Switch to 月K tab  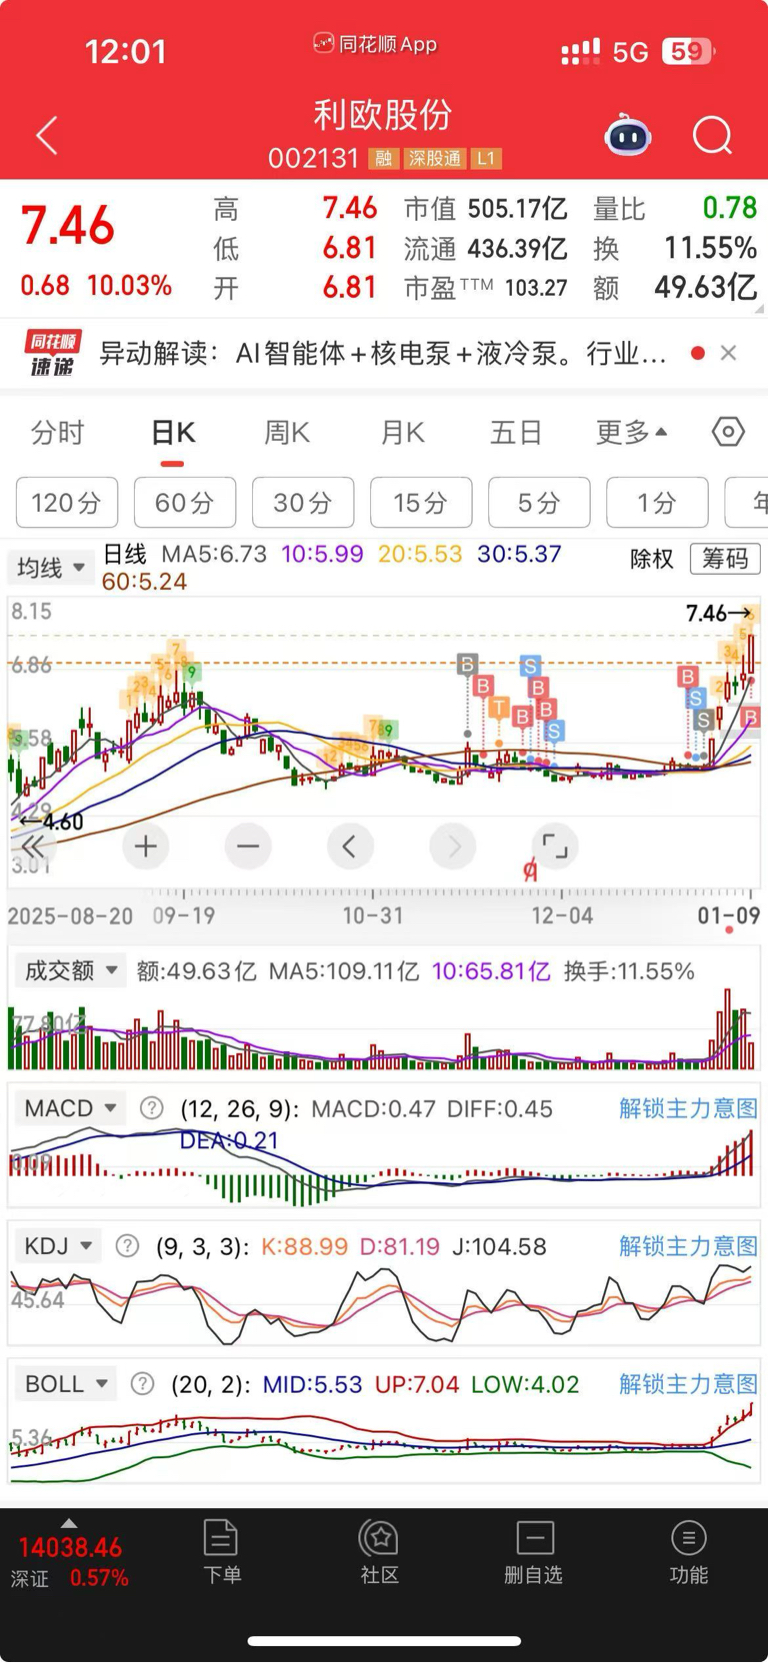click(x=403, y=432)
